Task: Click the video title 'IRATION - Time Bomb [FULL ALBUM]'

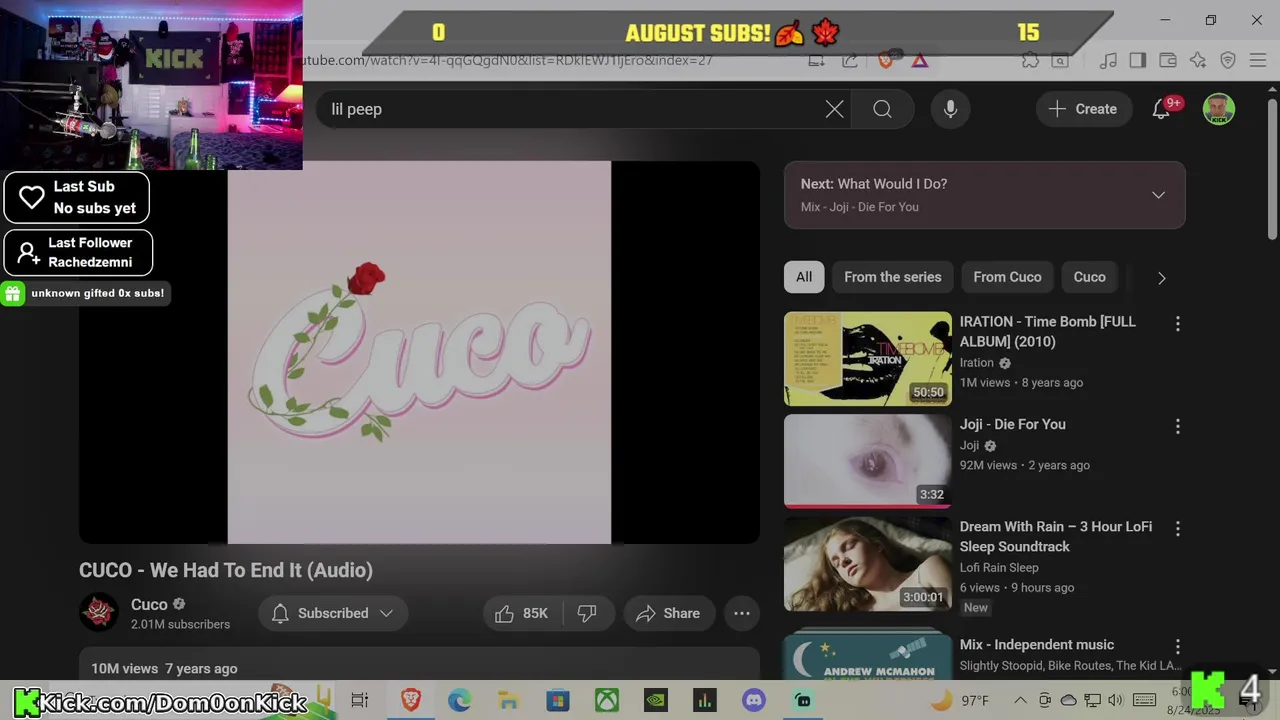Action: (1048, 331)
